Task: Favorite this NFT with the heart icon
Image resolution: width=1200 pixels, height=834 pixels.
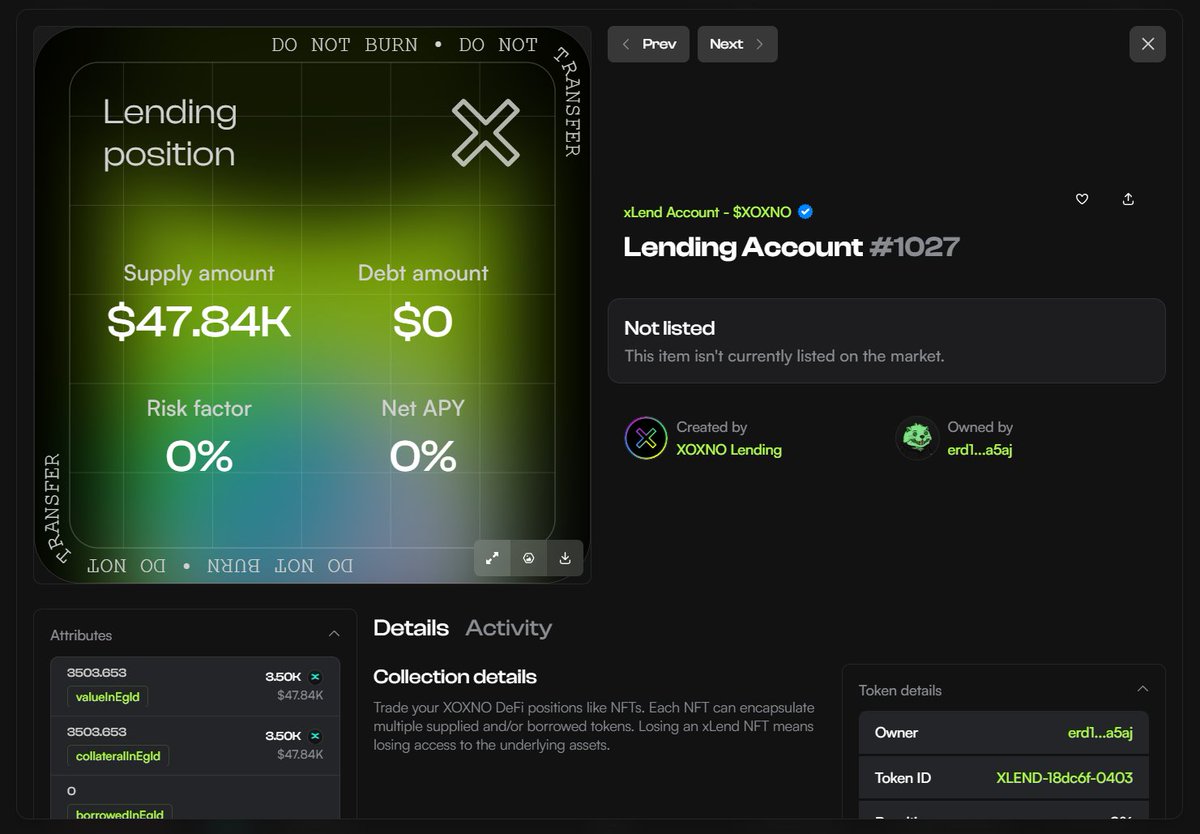Action: click(x=1081, y=199)
